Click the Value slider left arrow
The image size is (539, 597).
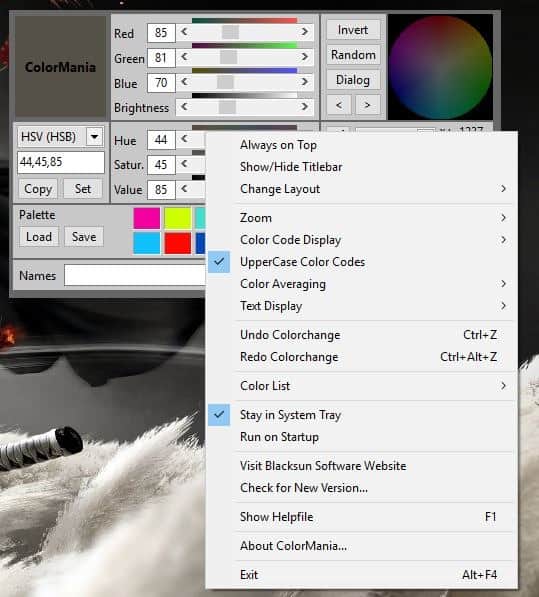[x=184, y=189]
